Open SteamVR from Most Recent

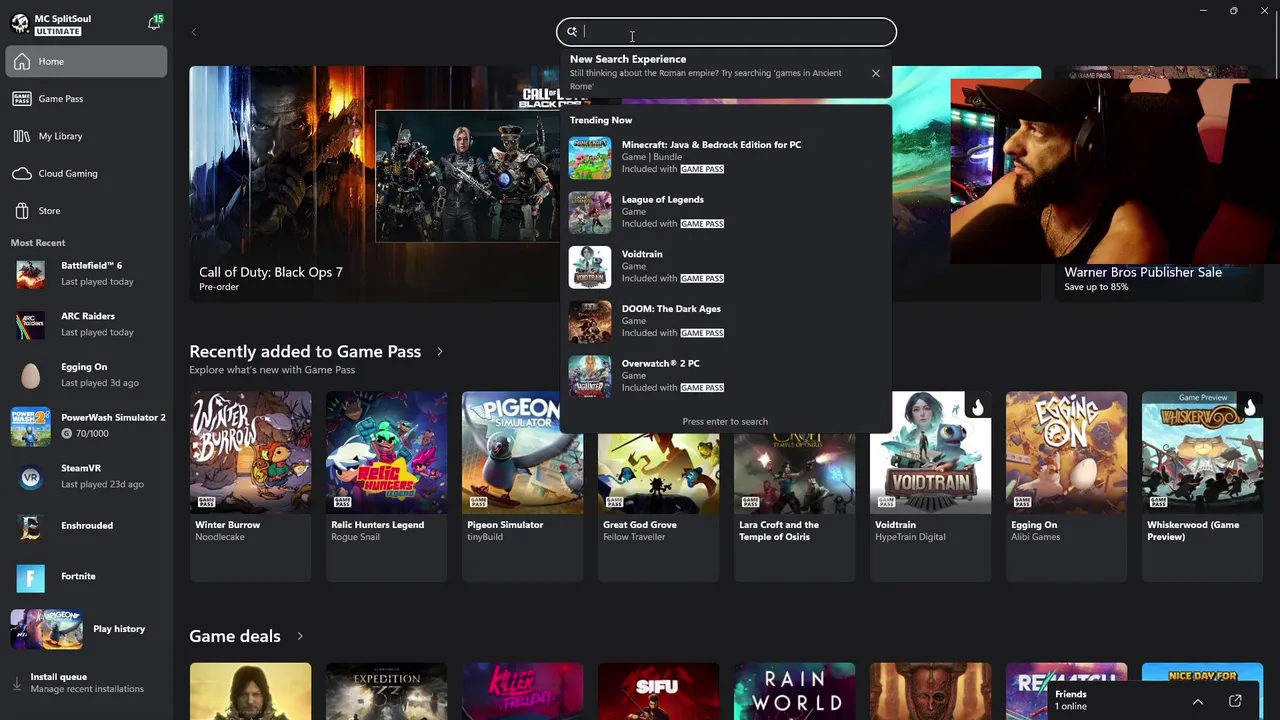pyautogui.click(x=86, y=476)
